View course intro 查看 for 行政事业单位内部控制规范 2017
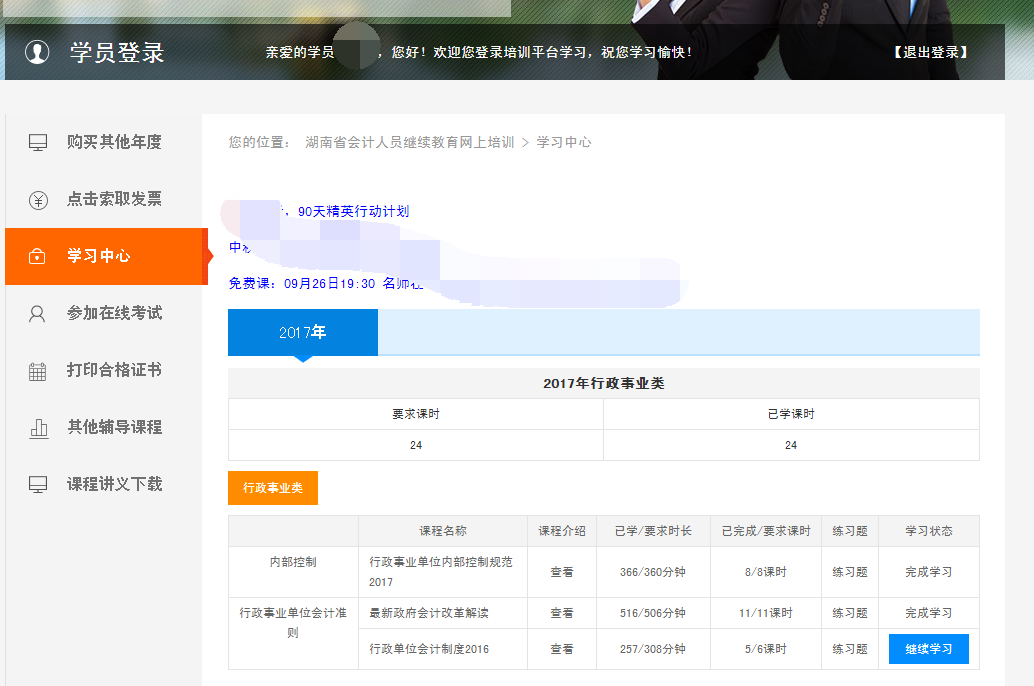Image resolution: width=1034 pixels, height=686 pixels. coord(562,572)
